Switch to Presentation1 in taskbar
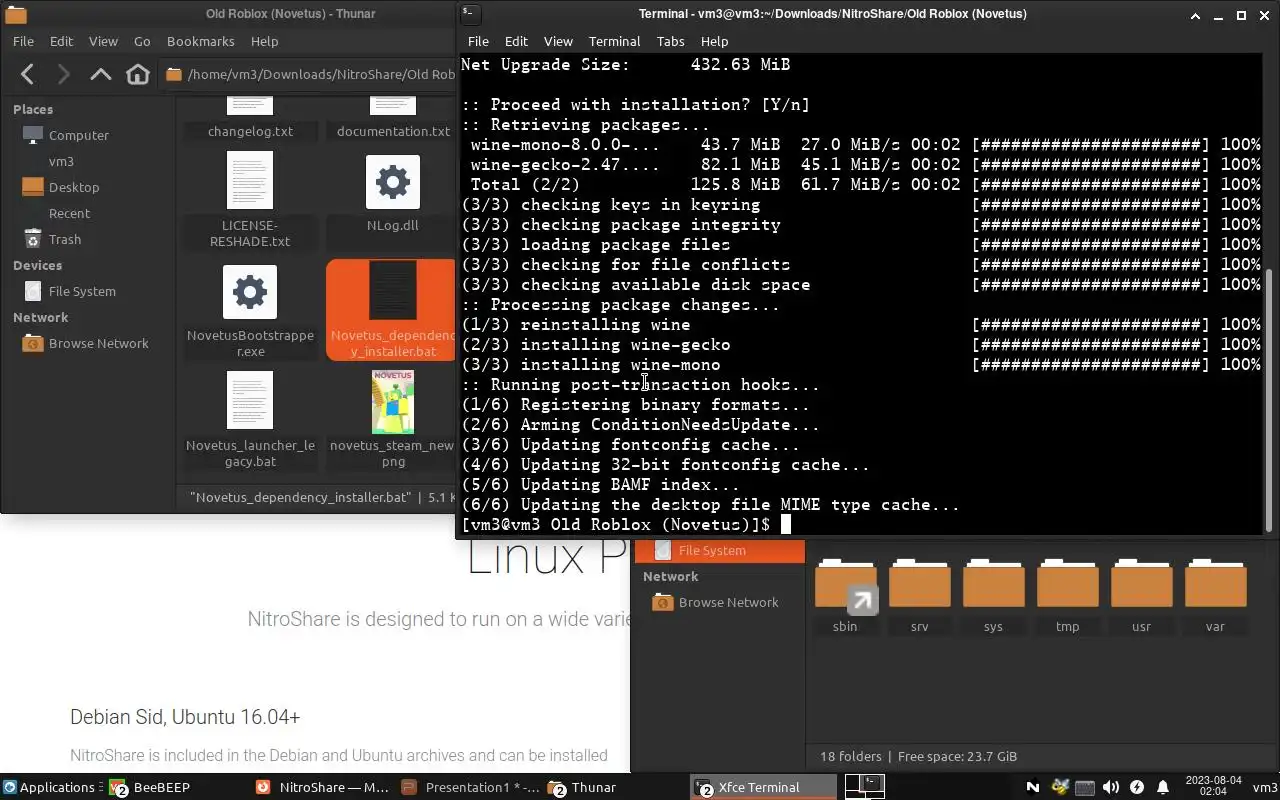 coord(469,787)
